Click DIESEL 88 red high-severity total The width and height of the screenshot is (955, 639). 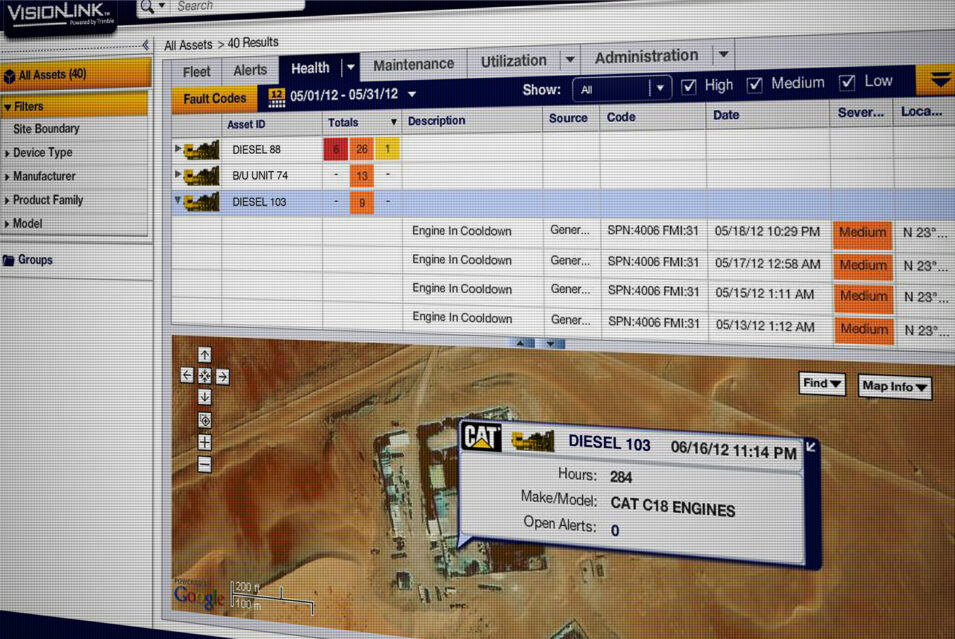coord(336,149)
